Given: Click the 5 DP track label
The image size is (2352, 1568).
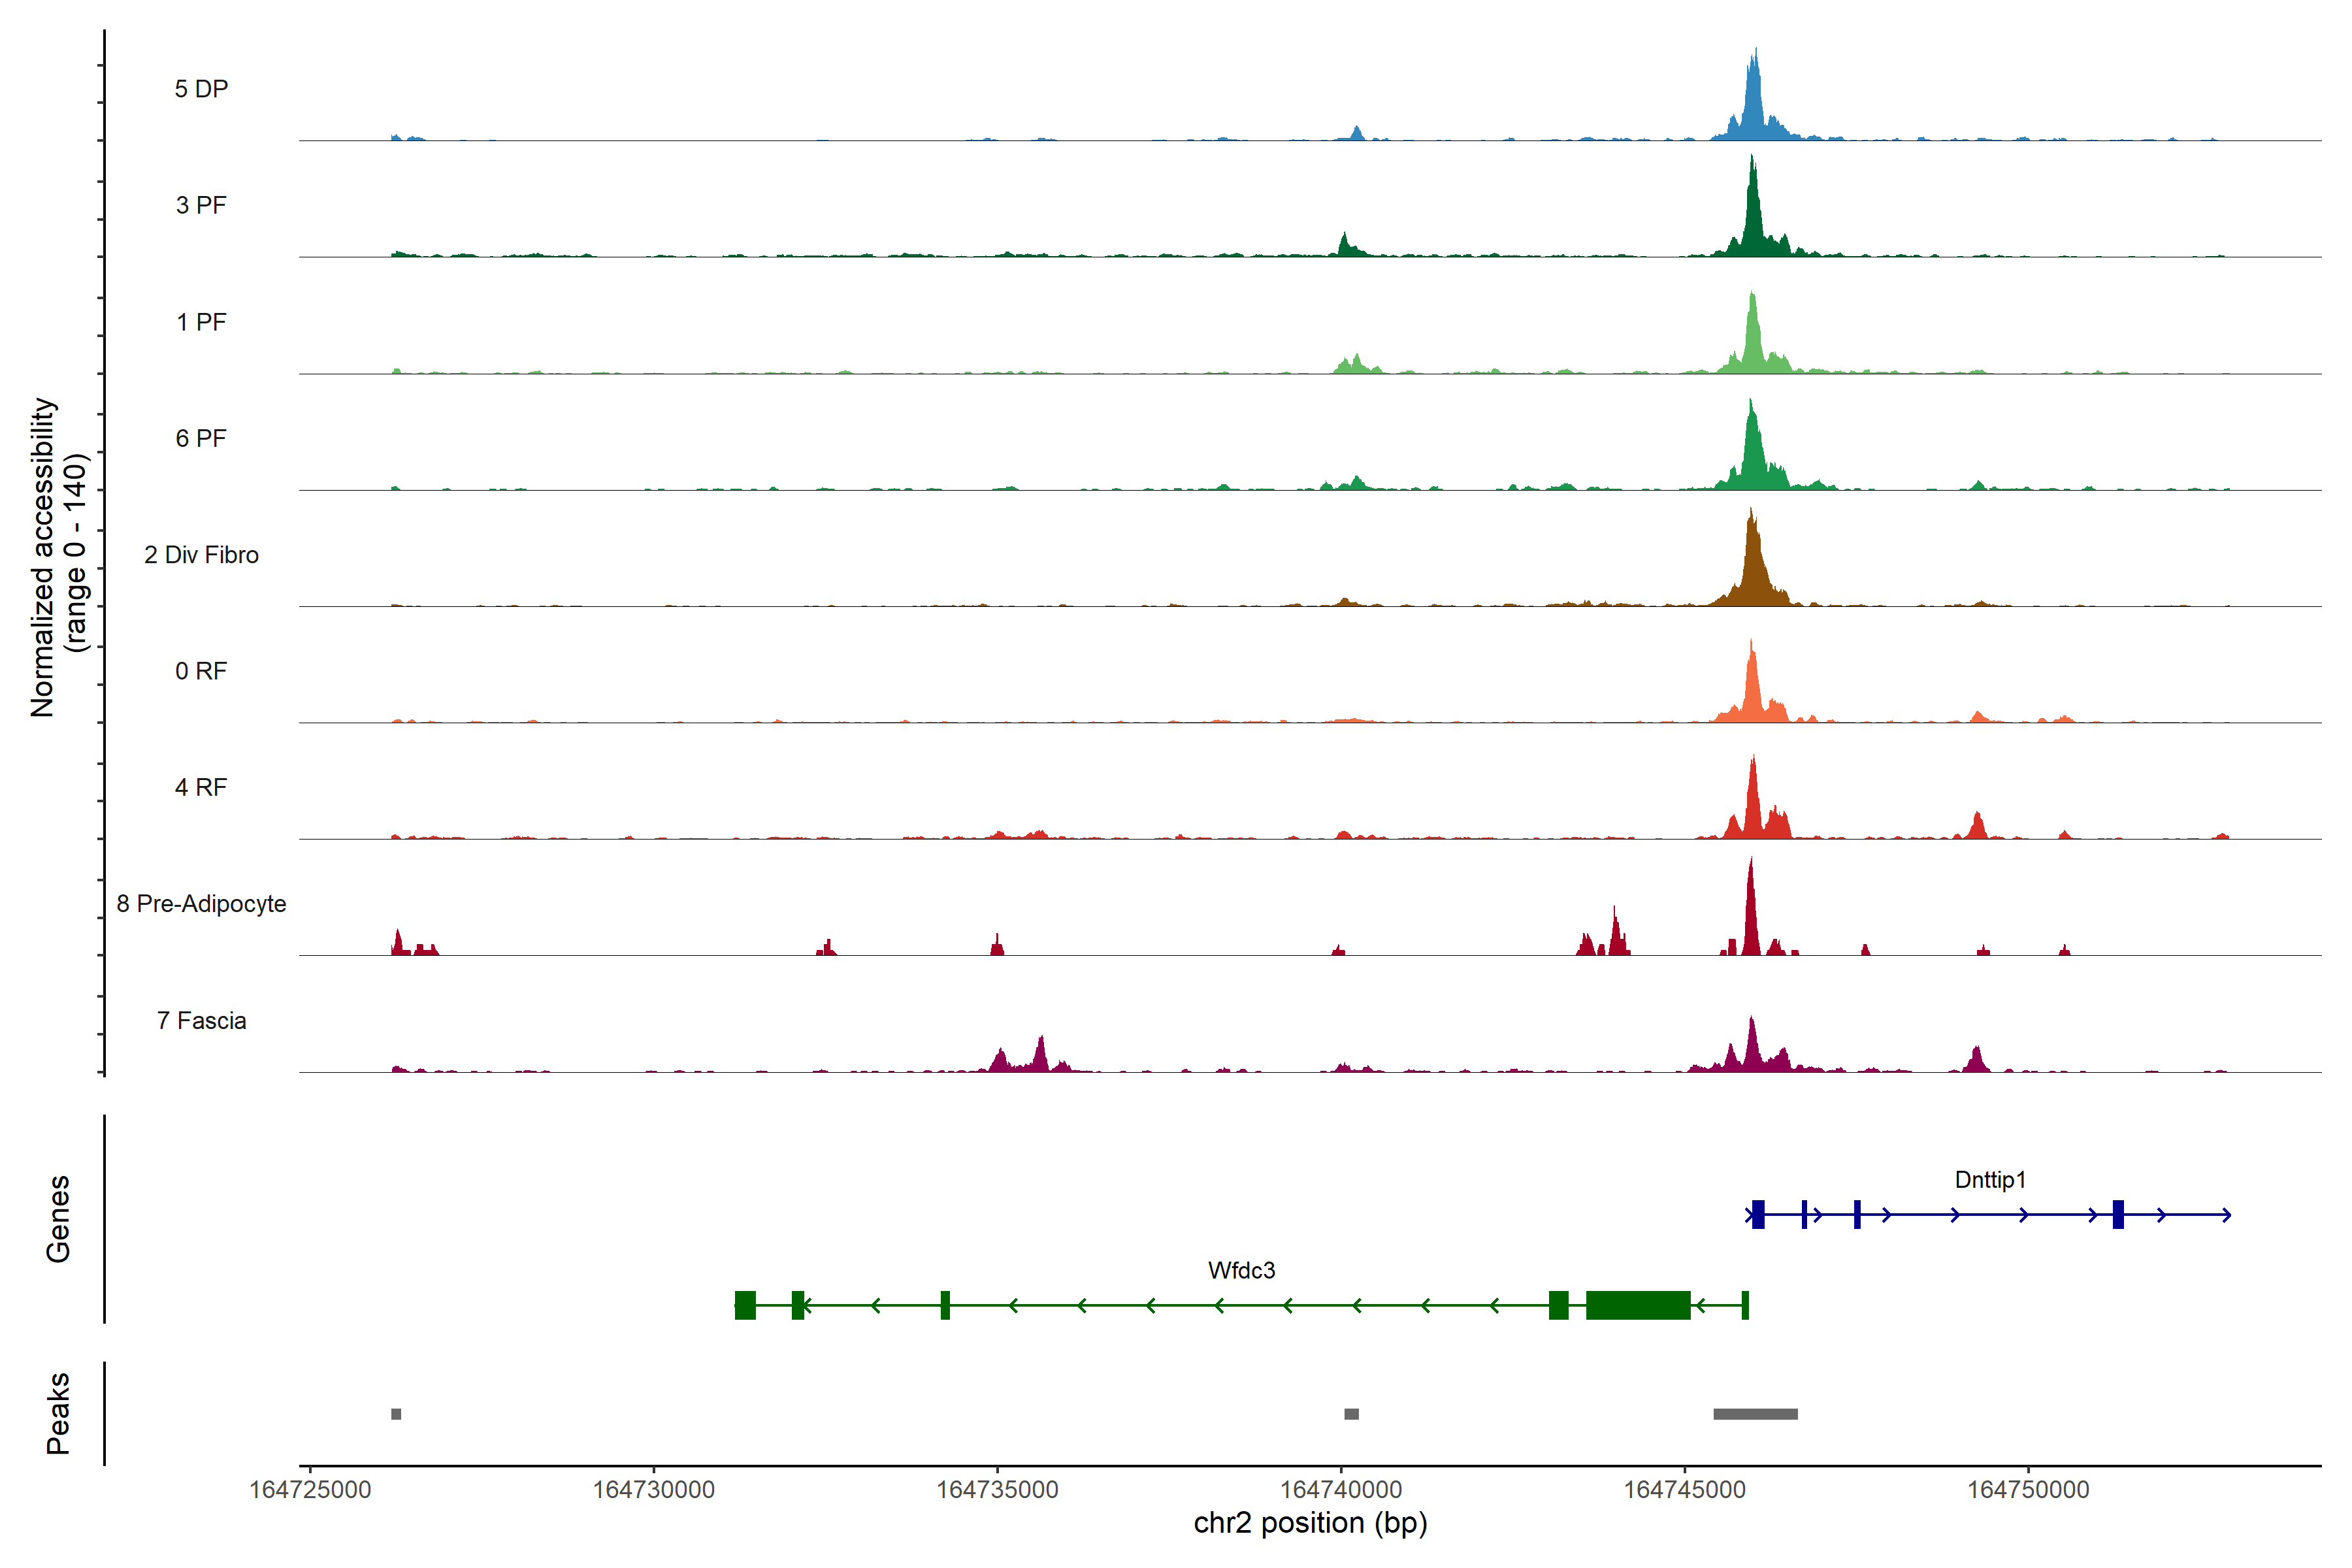Looking at the screenshot, I should (x=201, y=89).
